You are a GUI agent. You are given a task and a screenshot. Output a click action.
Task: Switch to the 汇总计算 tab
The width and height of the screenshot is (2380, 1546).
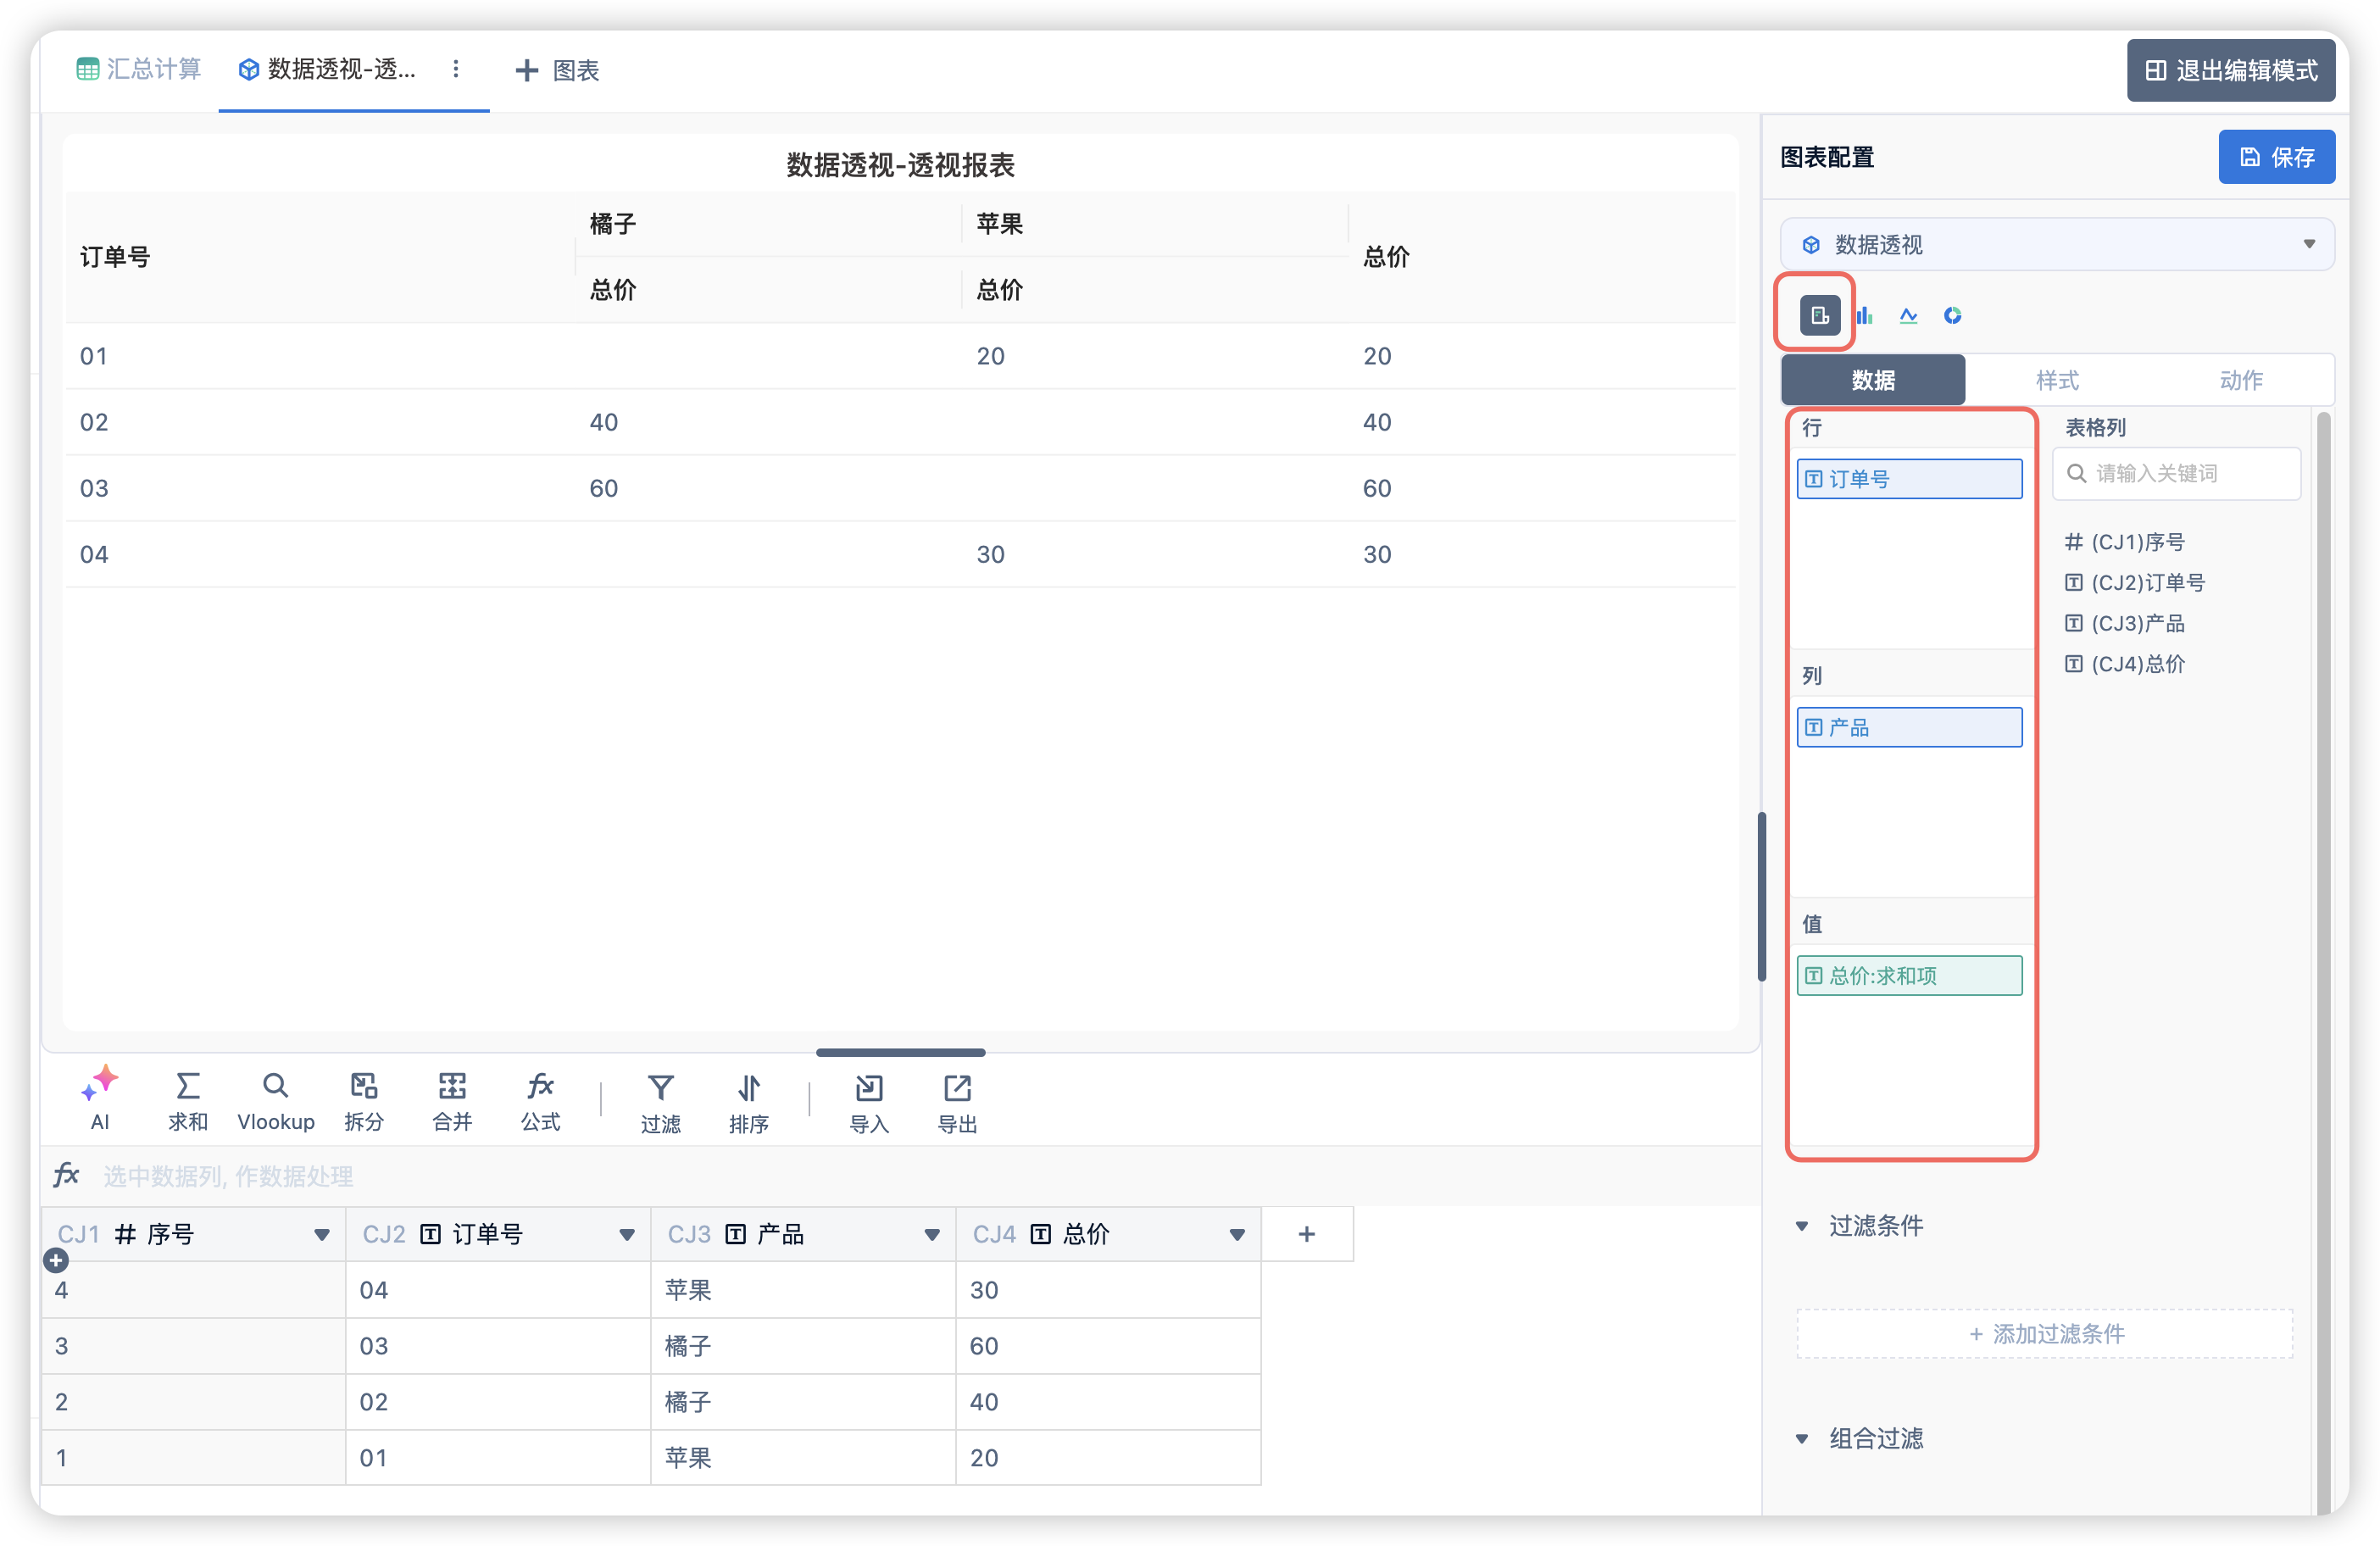139,68
